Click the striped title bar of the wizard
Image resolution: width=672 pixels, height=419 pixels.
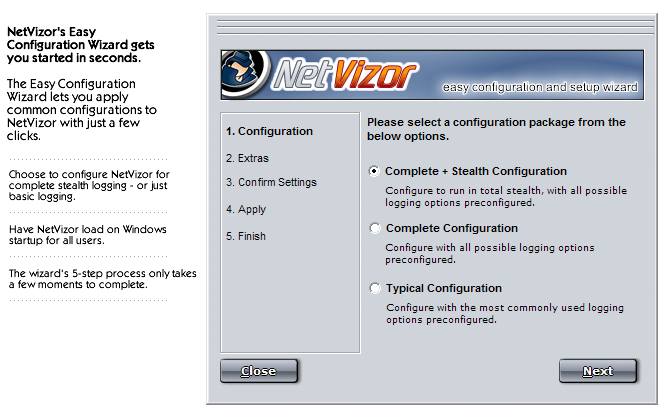(435, 27)
